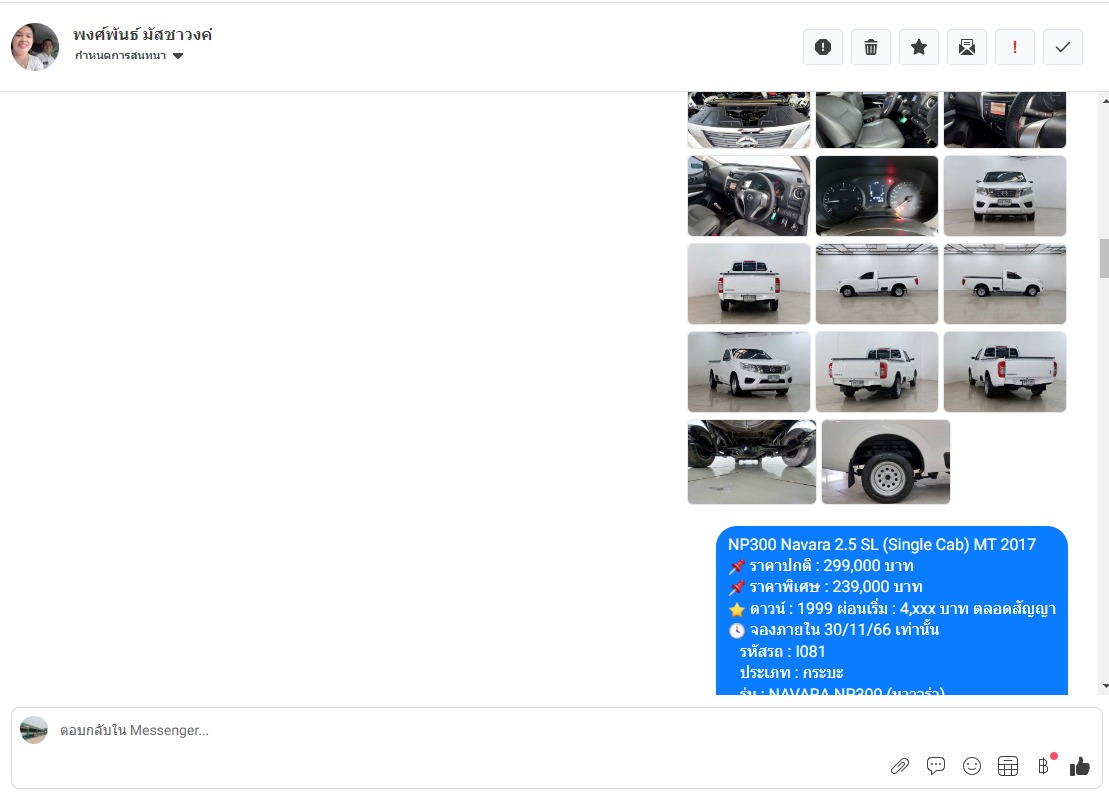Open the table calendar icon in composer
Screen dimensions: 1109x794
tap(1008, 766)
